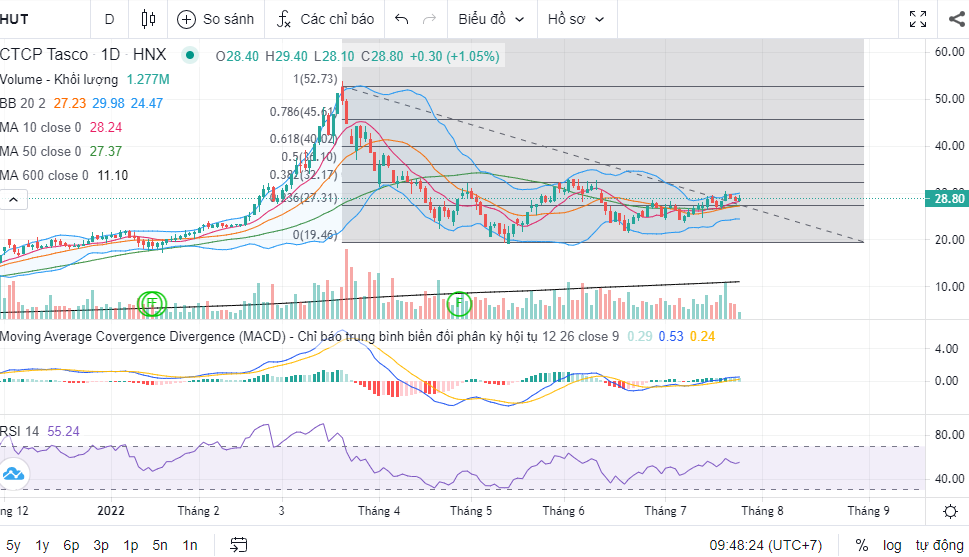Click the TradingView cloud logo
Viewport: 969px width, 557px height.
pos(13,474)
